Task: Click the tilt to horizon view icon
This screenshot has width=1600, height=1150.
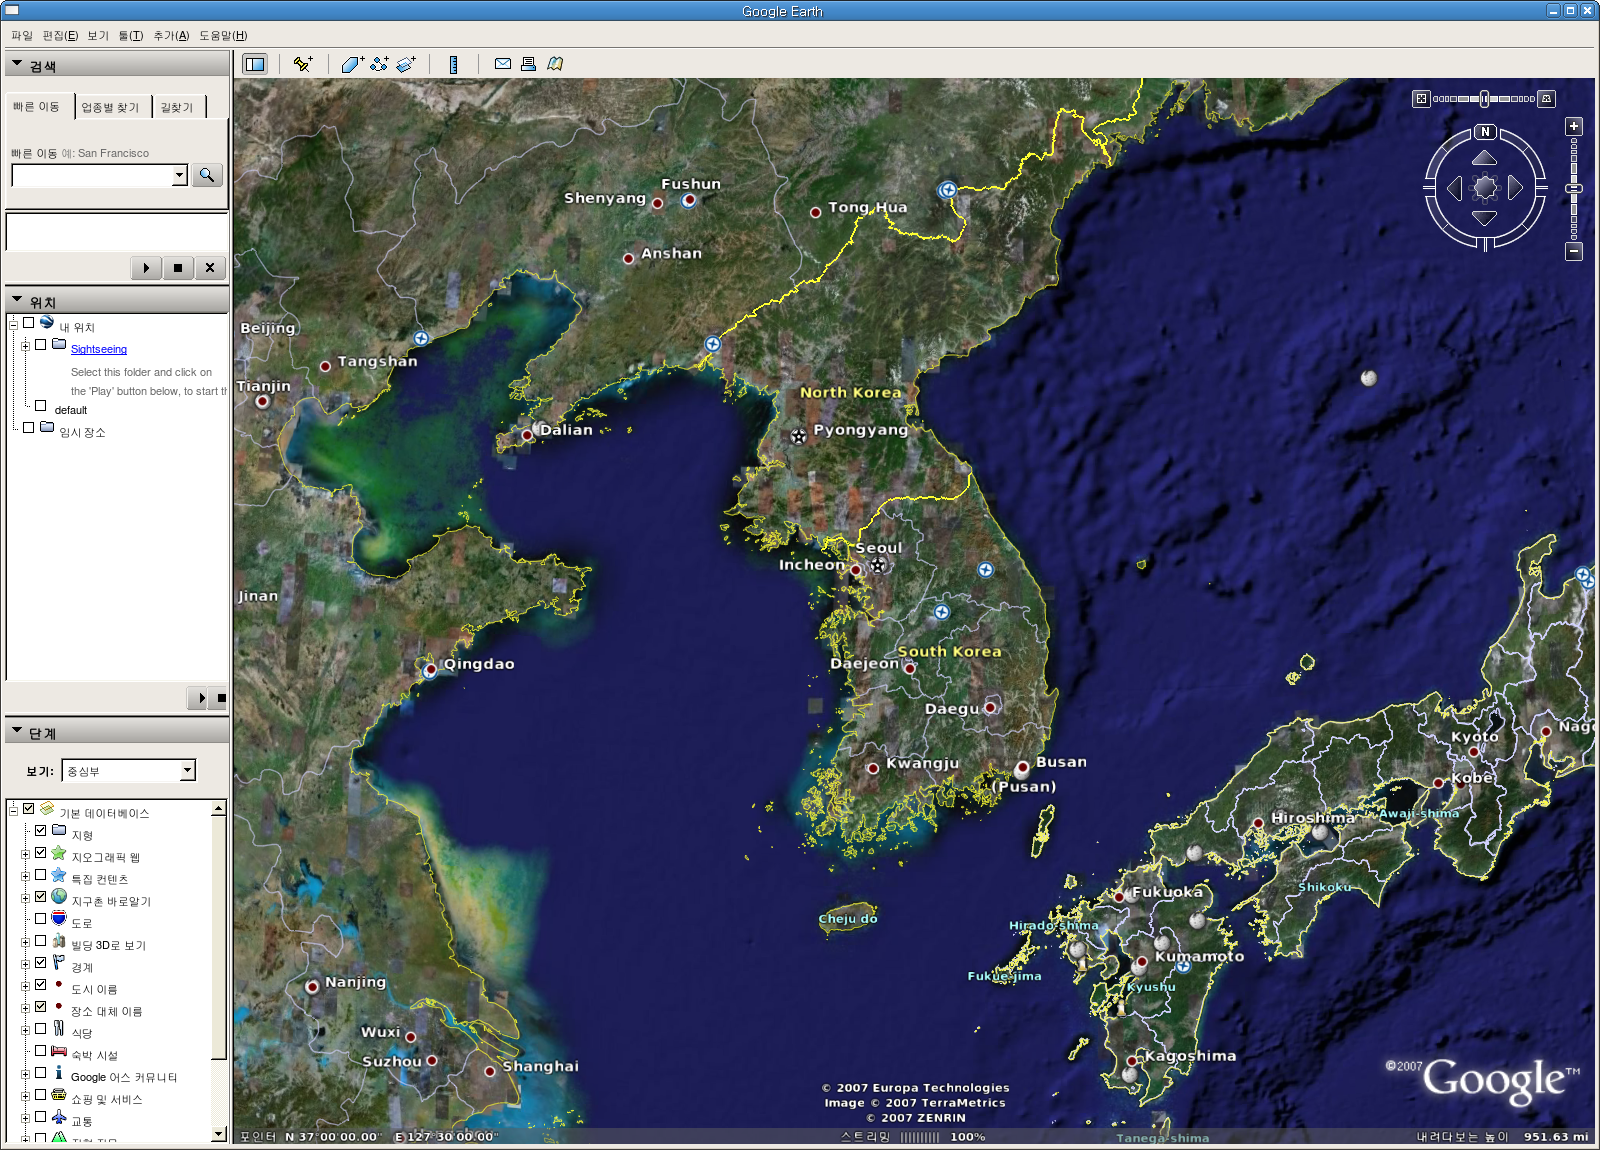Action: pos(1547,98)
